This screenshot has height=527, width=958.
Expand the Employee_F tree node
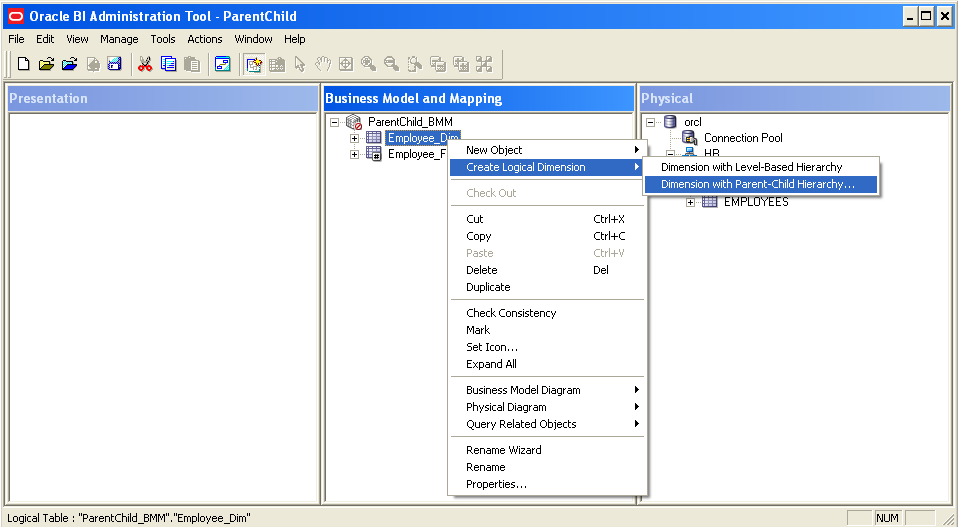tap(354, 154)
